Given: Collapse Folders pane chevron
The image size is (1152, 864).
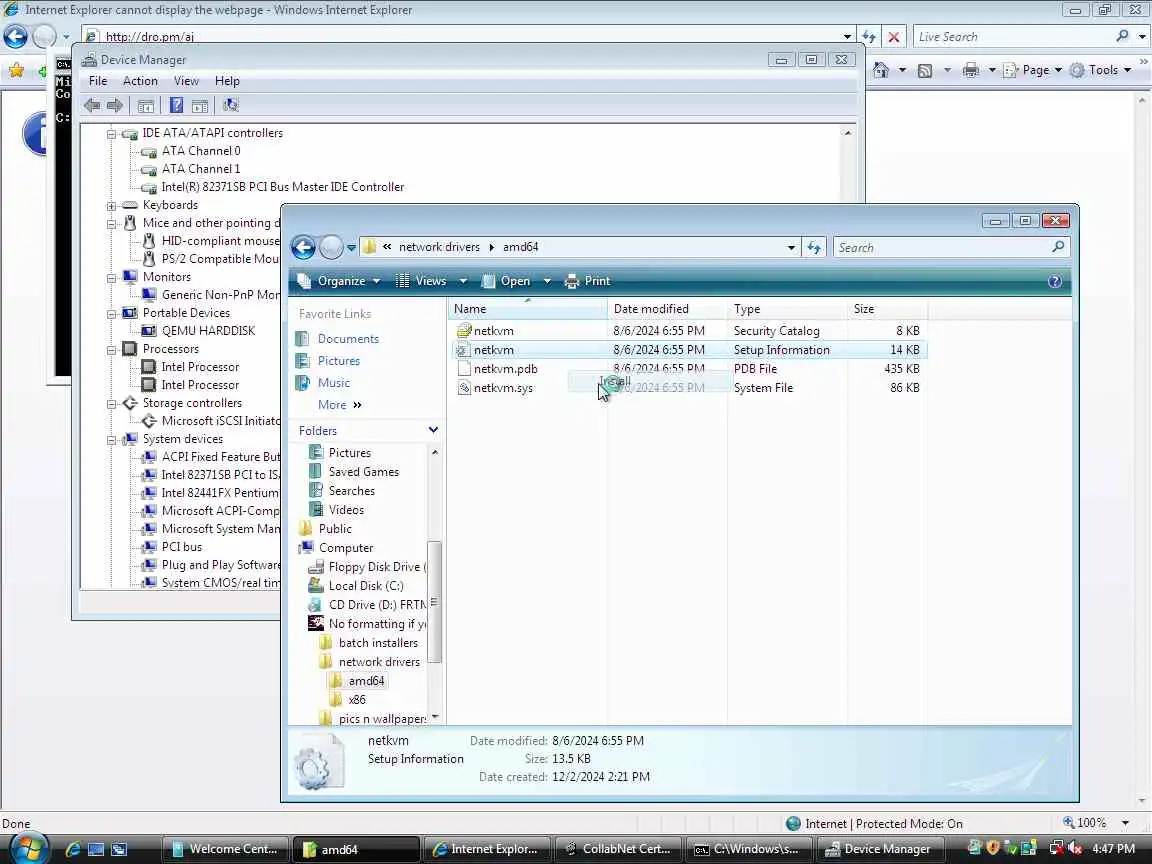Looking at the screenshot, I should pyautogui.click(x=433, y=430).
